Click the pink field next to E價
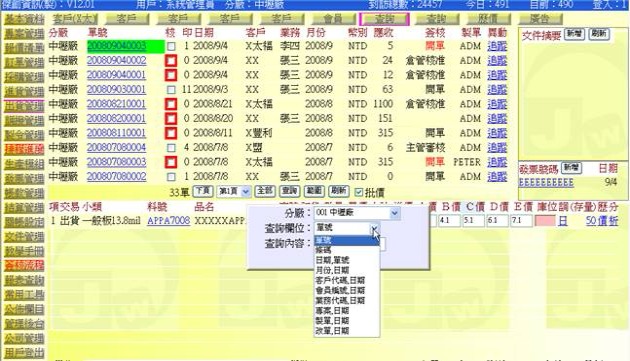 tap(545, 221)
